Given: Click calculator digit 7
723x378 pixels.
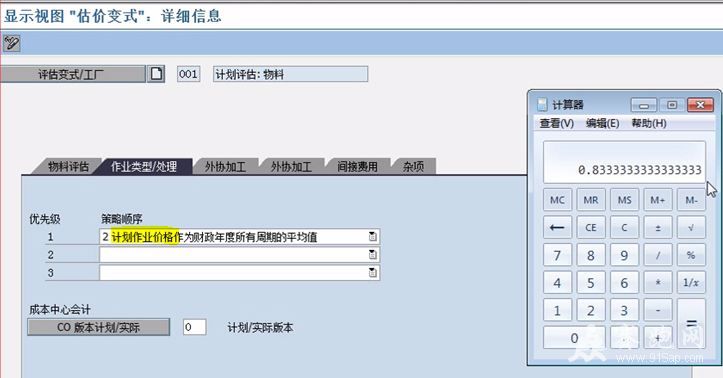Looking at the screenshot, I should [x=557, y=255].
